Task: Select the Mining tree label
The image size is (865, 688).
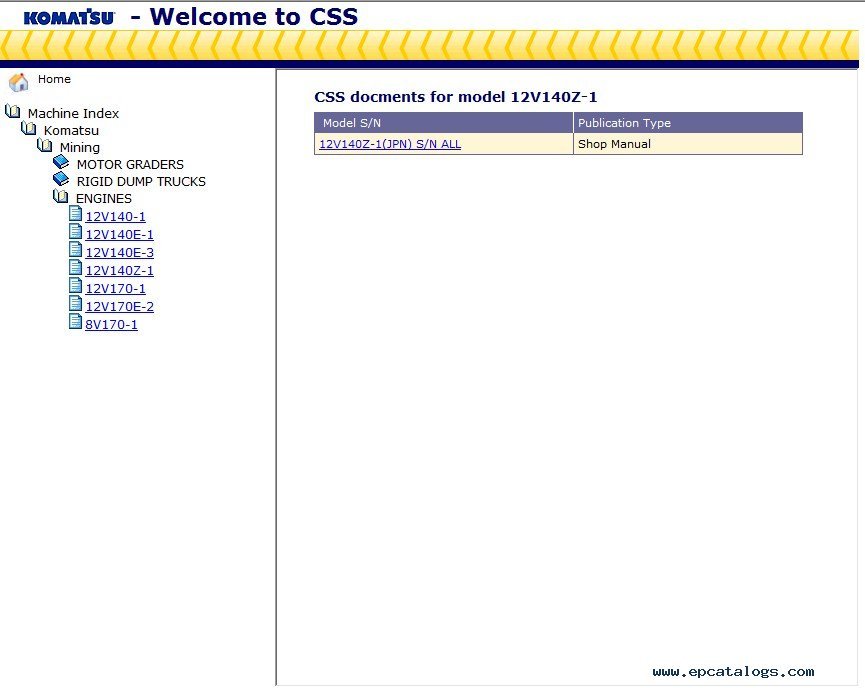Action: point(80,147)
